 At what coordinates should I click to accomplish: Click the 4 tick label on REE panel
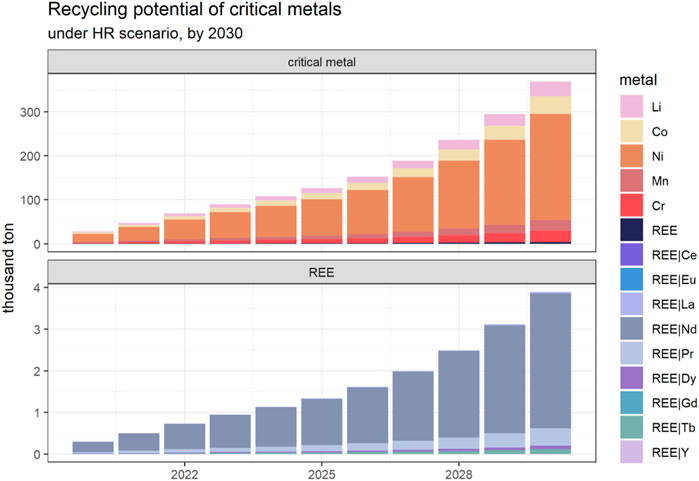click(x=37, y=288)
